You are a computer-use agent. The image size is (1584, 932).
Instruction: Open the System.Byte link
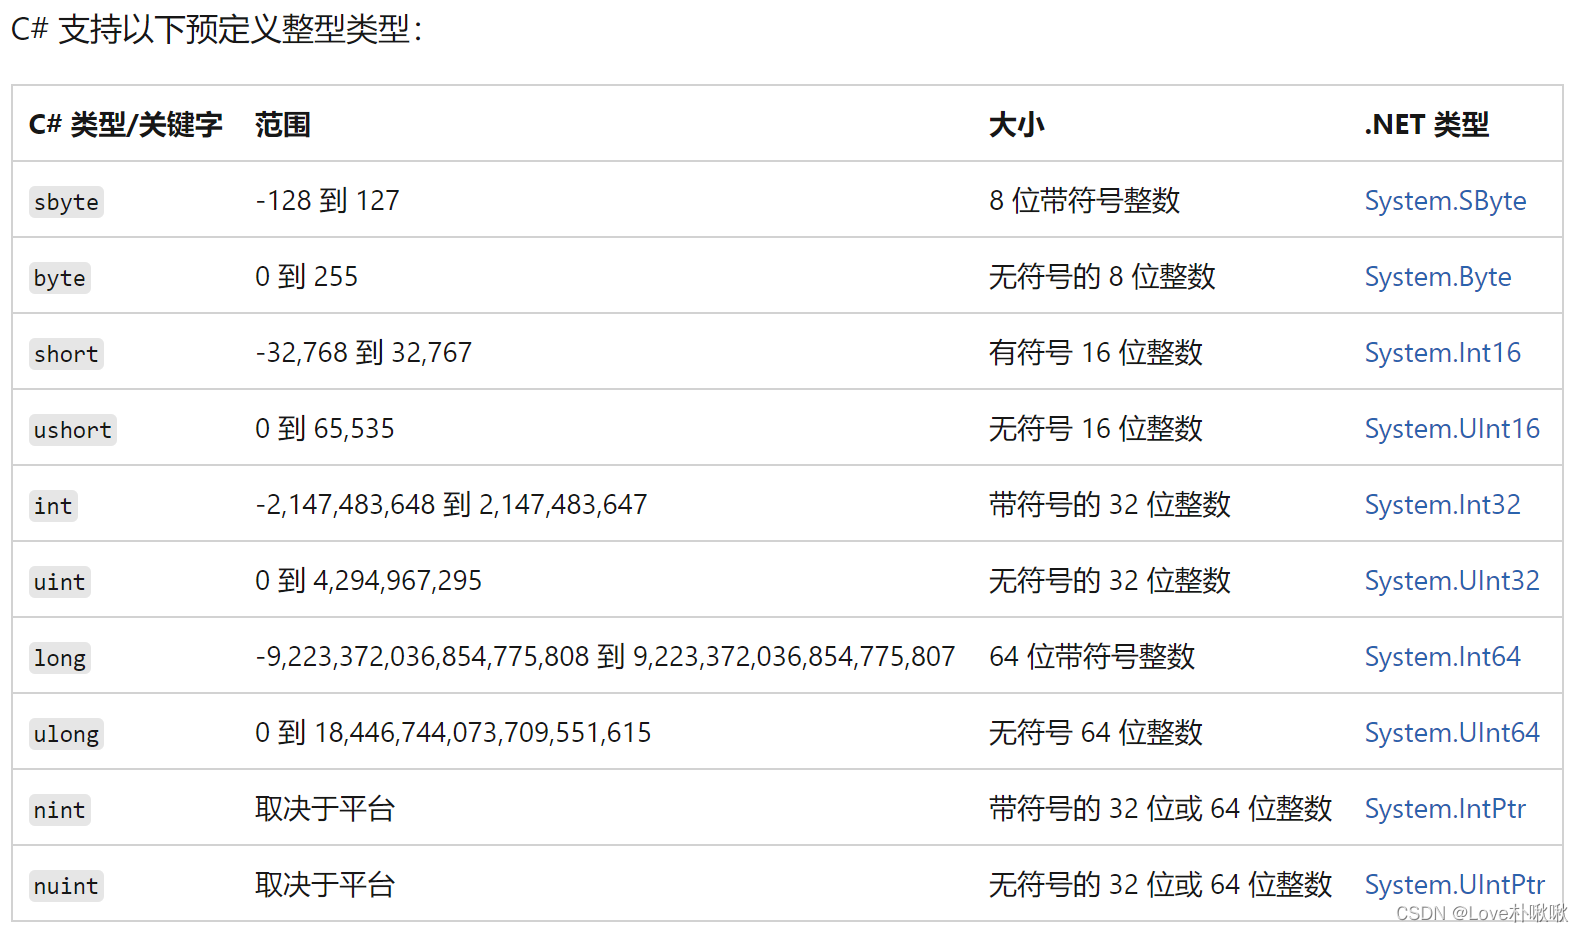click(1438, 277)
